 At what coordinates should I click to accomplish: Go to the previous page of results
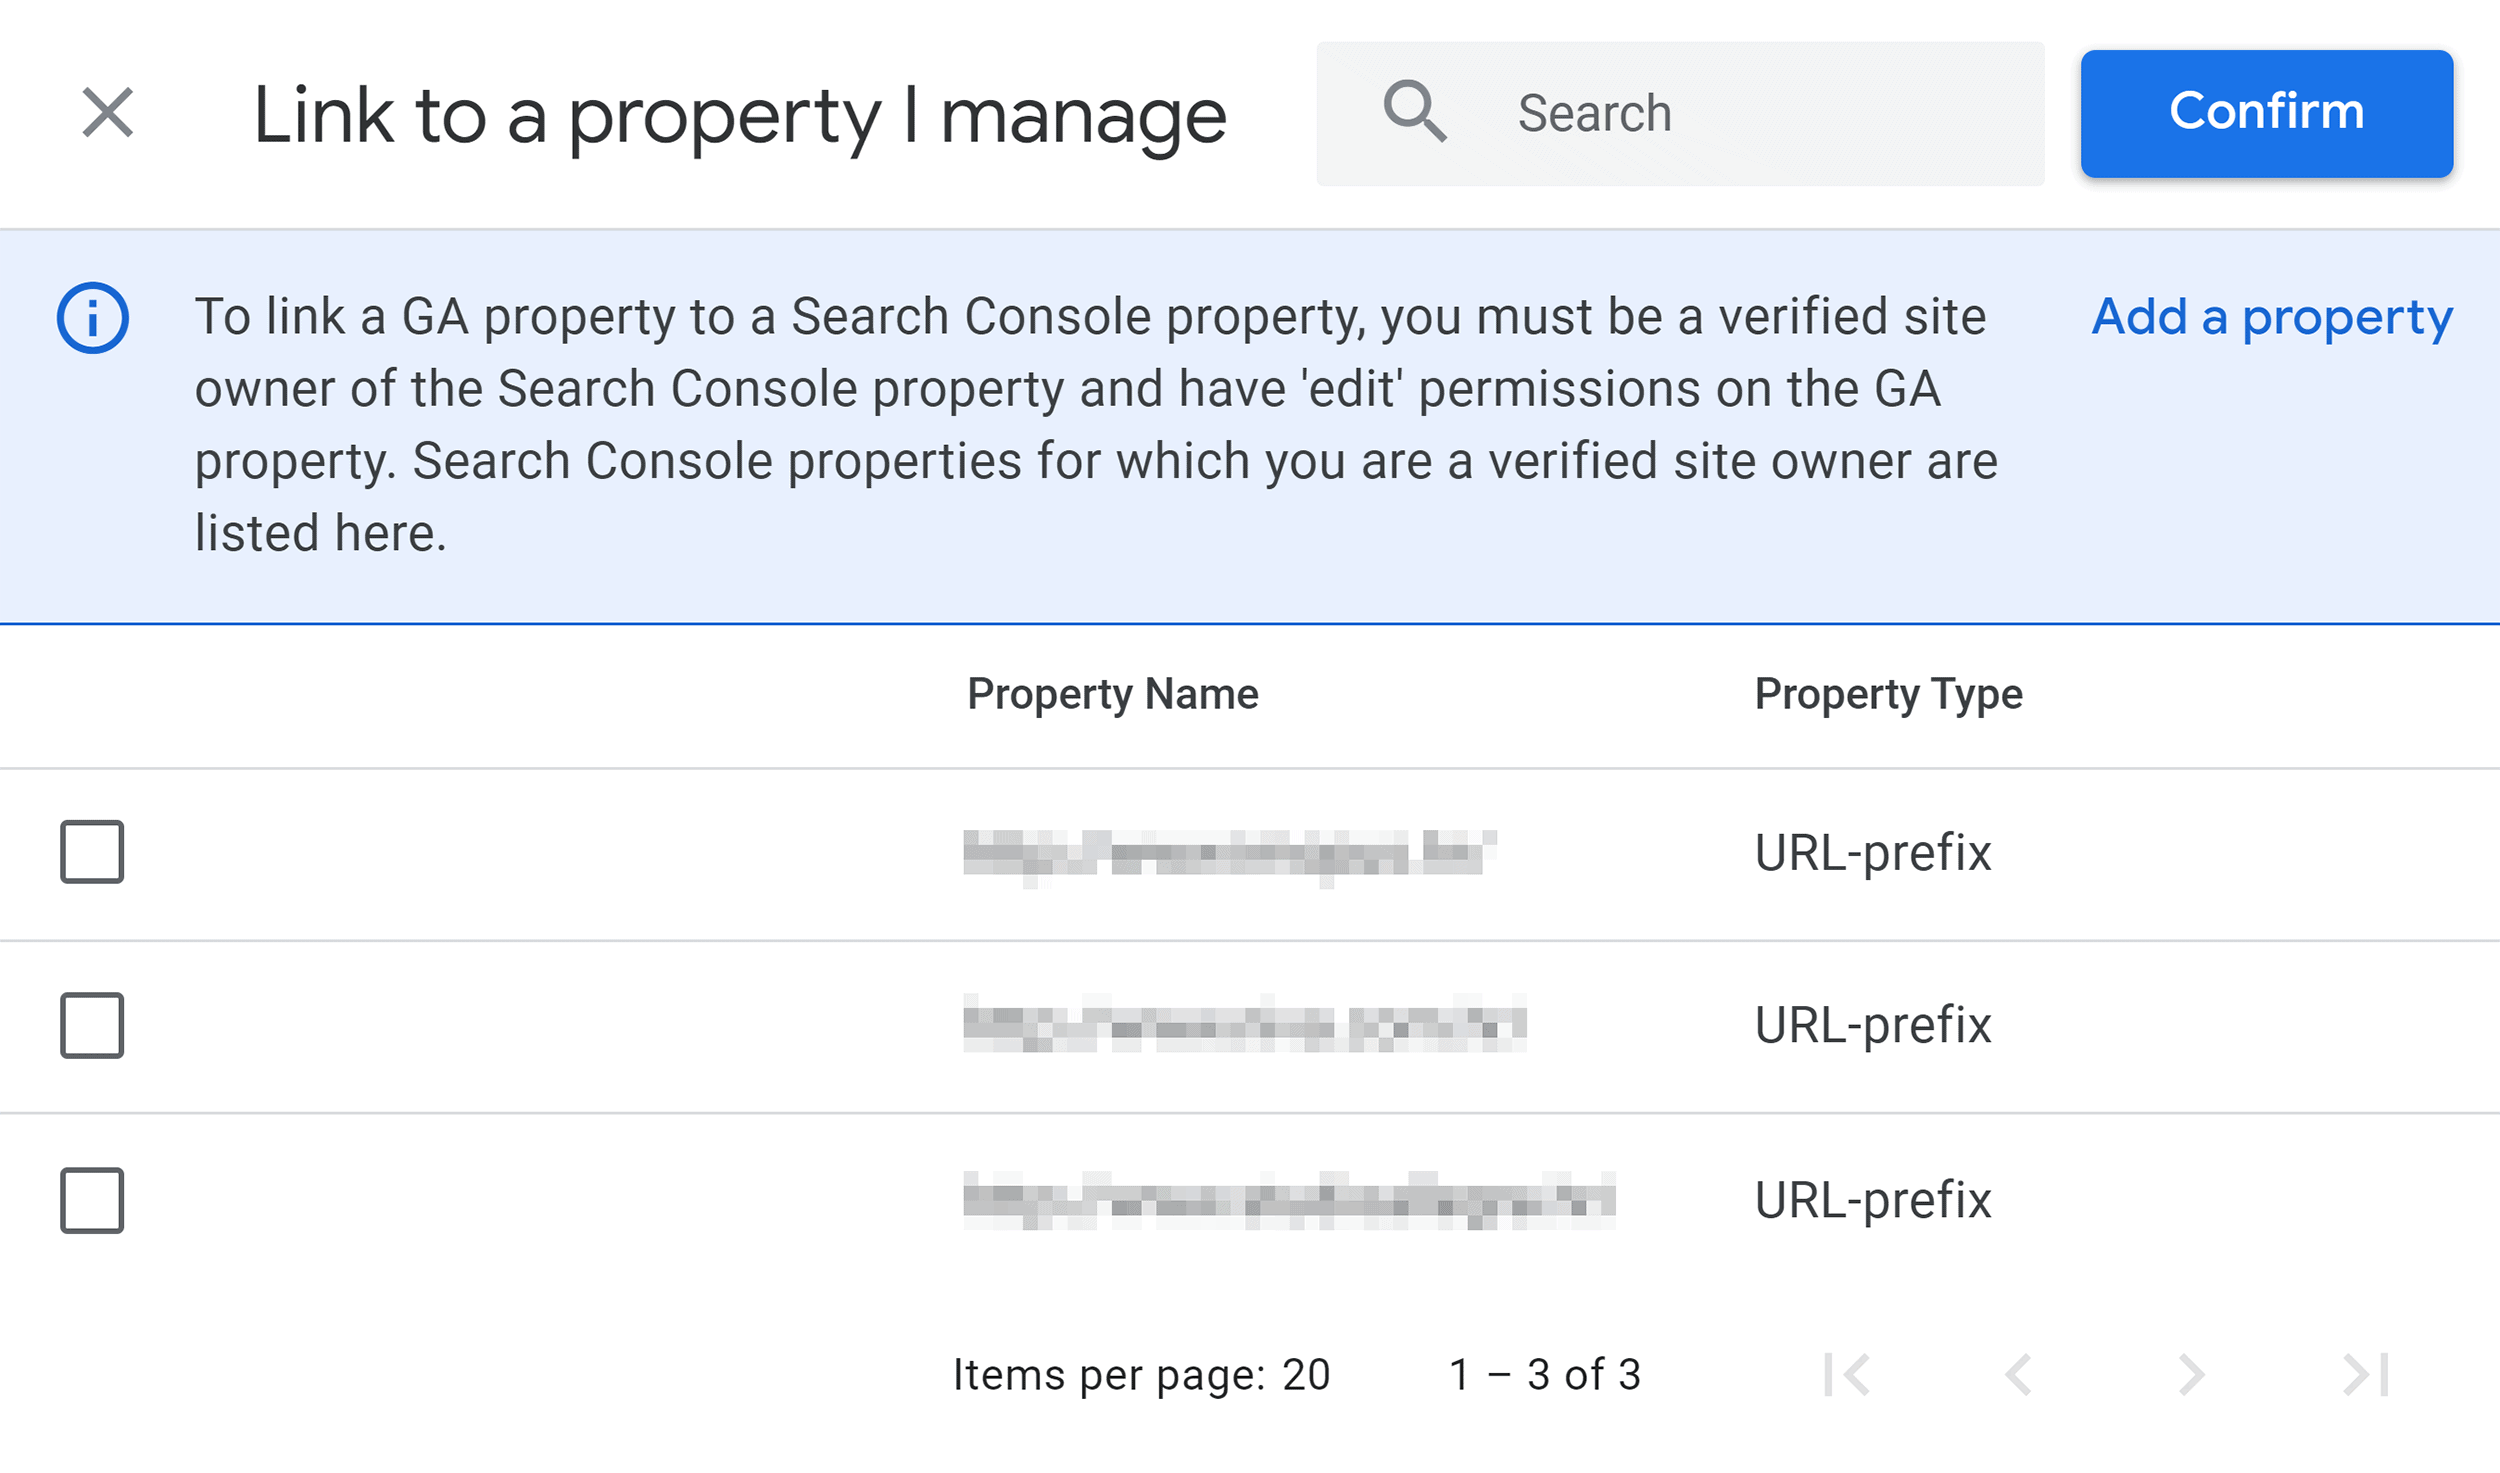tap(2018, 1375)
